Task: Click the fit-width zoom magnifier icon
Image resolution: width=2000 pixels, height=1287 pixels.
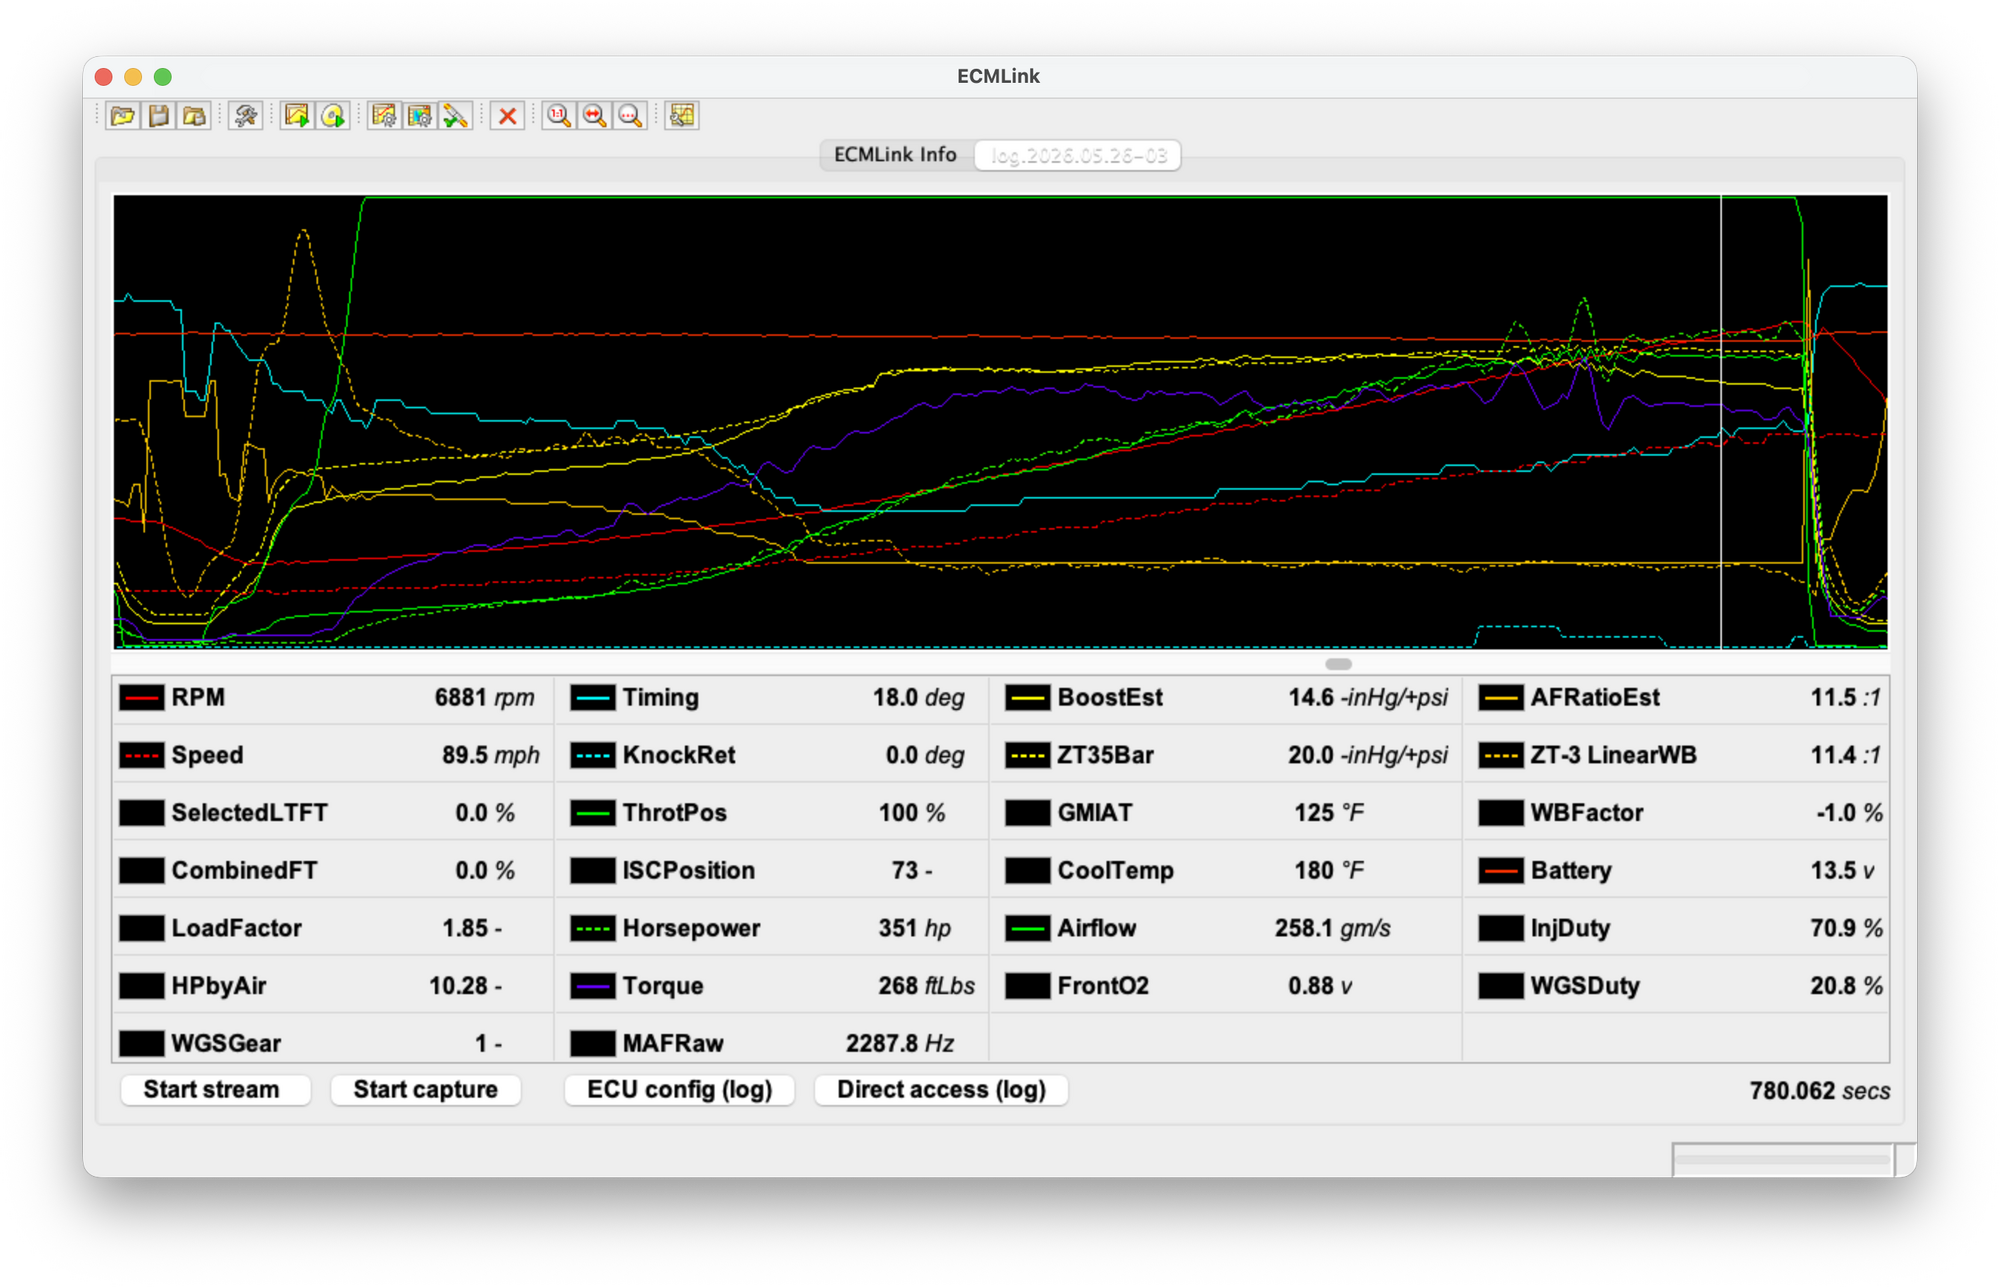Action: tap(595, 116)
